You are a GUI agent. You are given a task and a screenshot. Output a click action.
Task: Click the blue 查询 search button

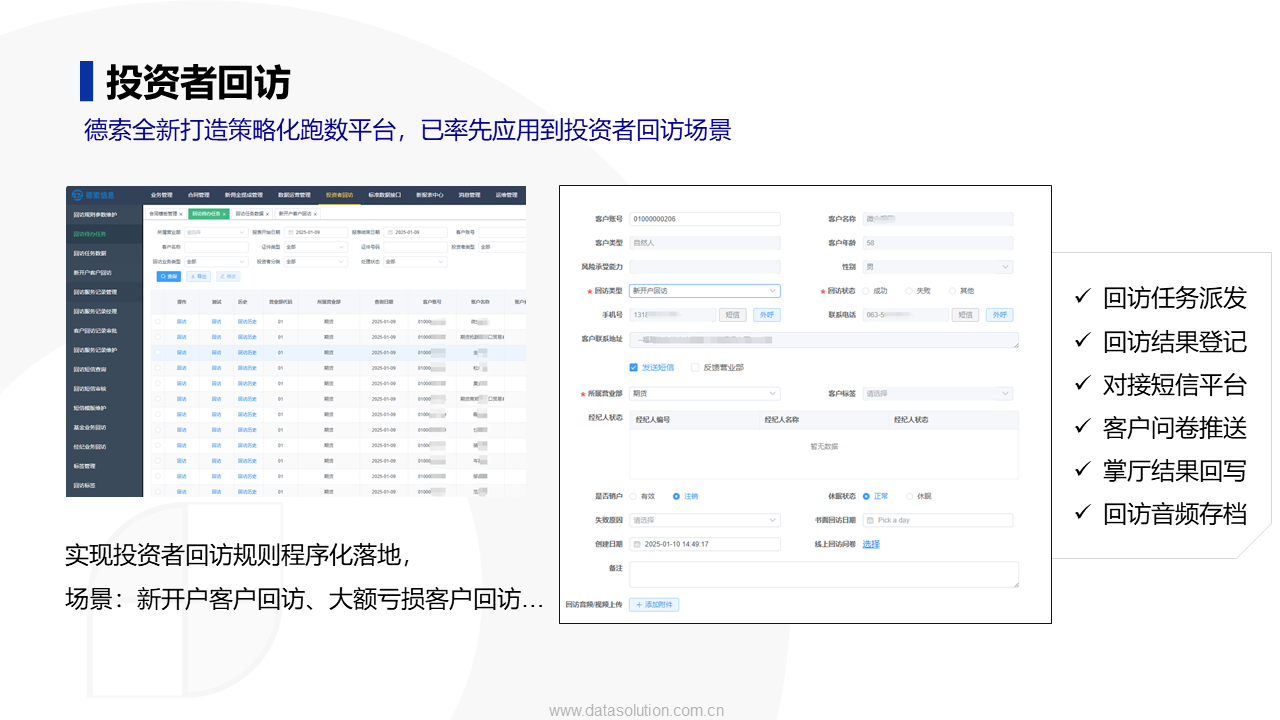pos(169,276)
